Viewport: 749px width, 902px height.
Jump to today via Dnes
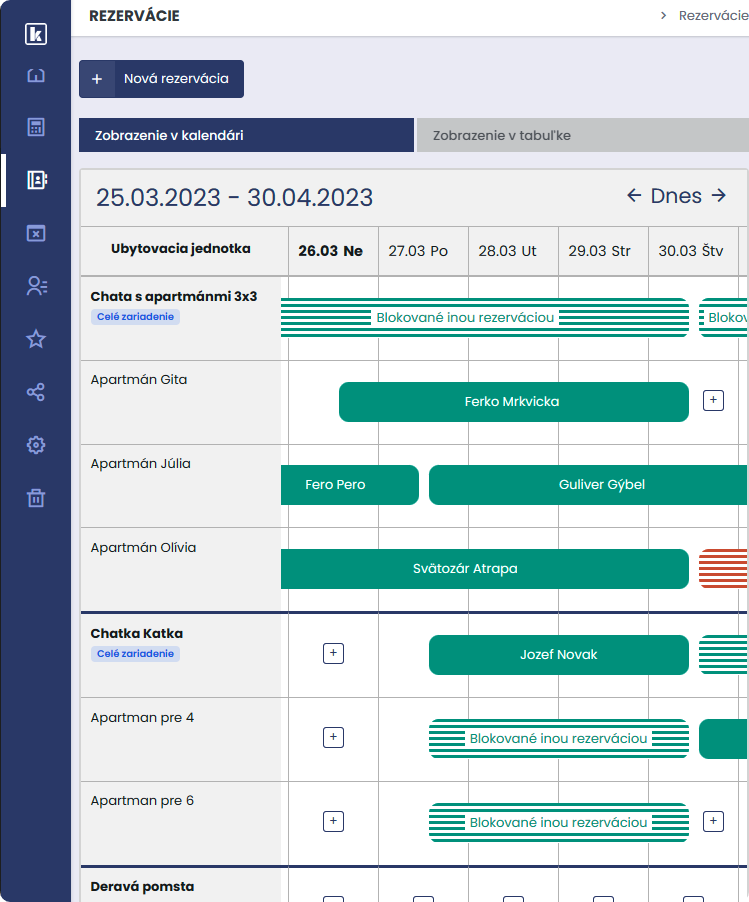pos(676,196)
